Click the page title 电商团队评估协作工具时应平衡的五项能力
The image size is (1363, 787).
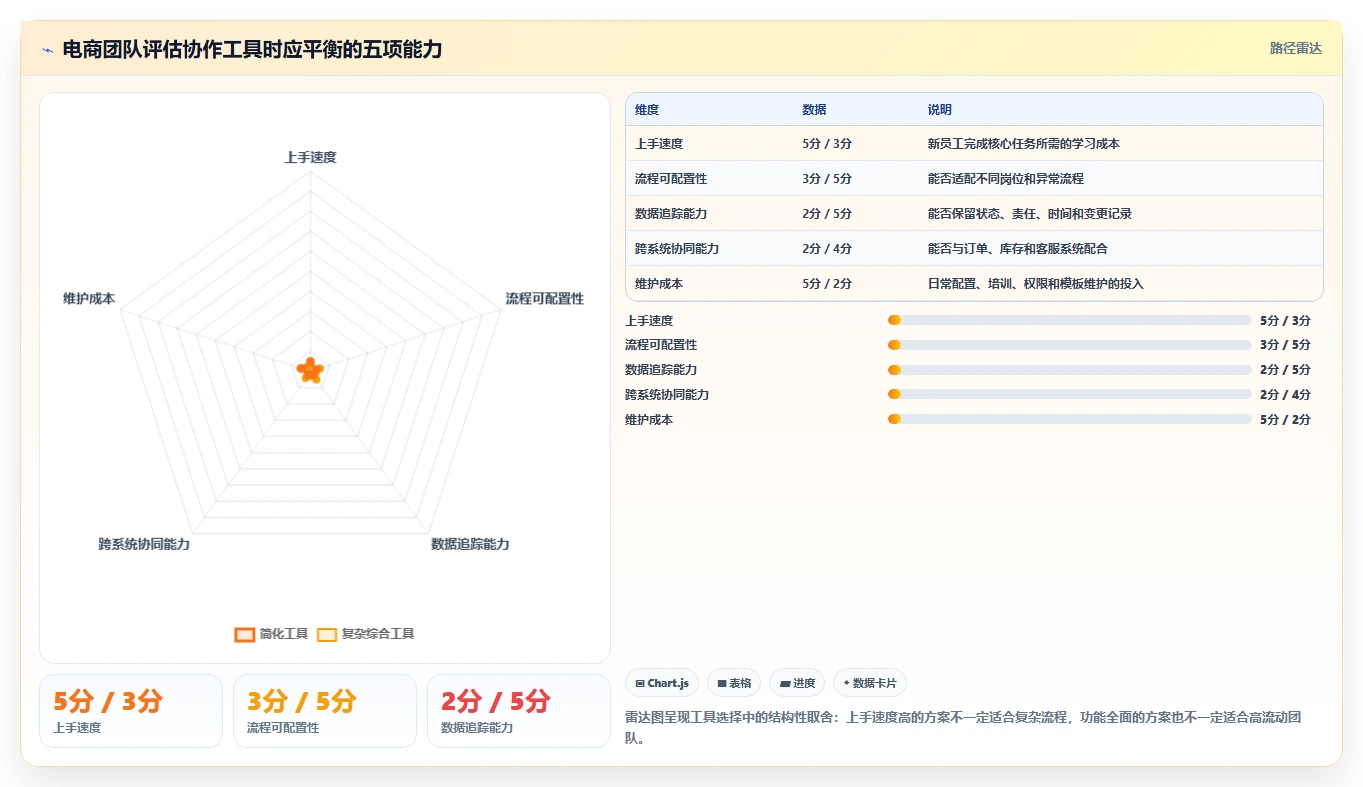point(252,50)
